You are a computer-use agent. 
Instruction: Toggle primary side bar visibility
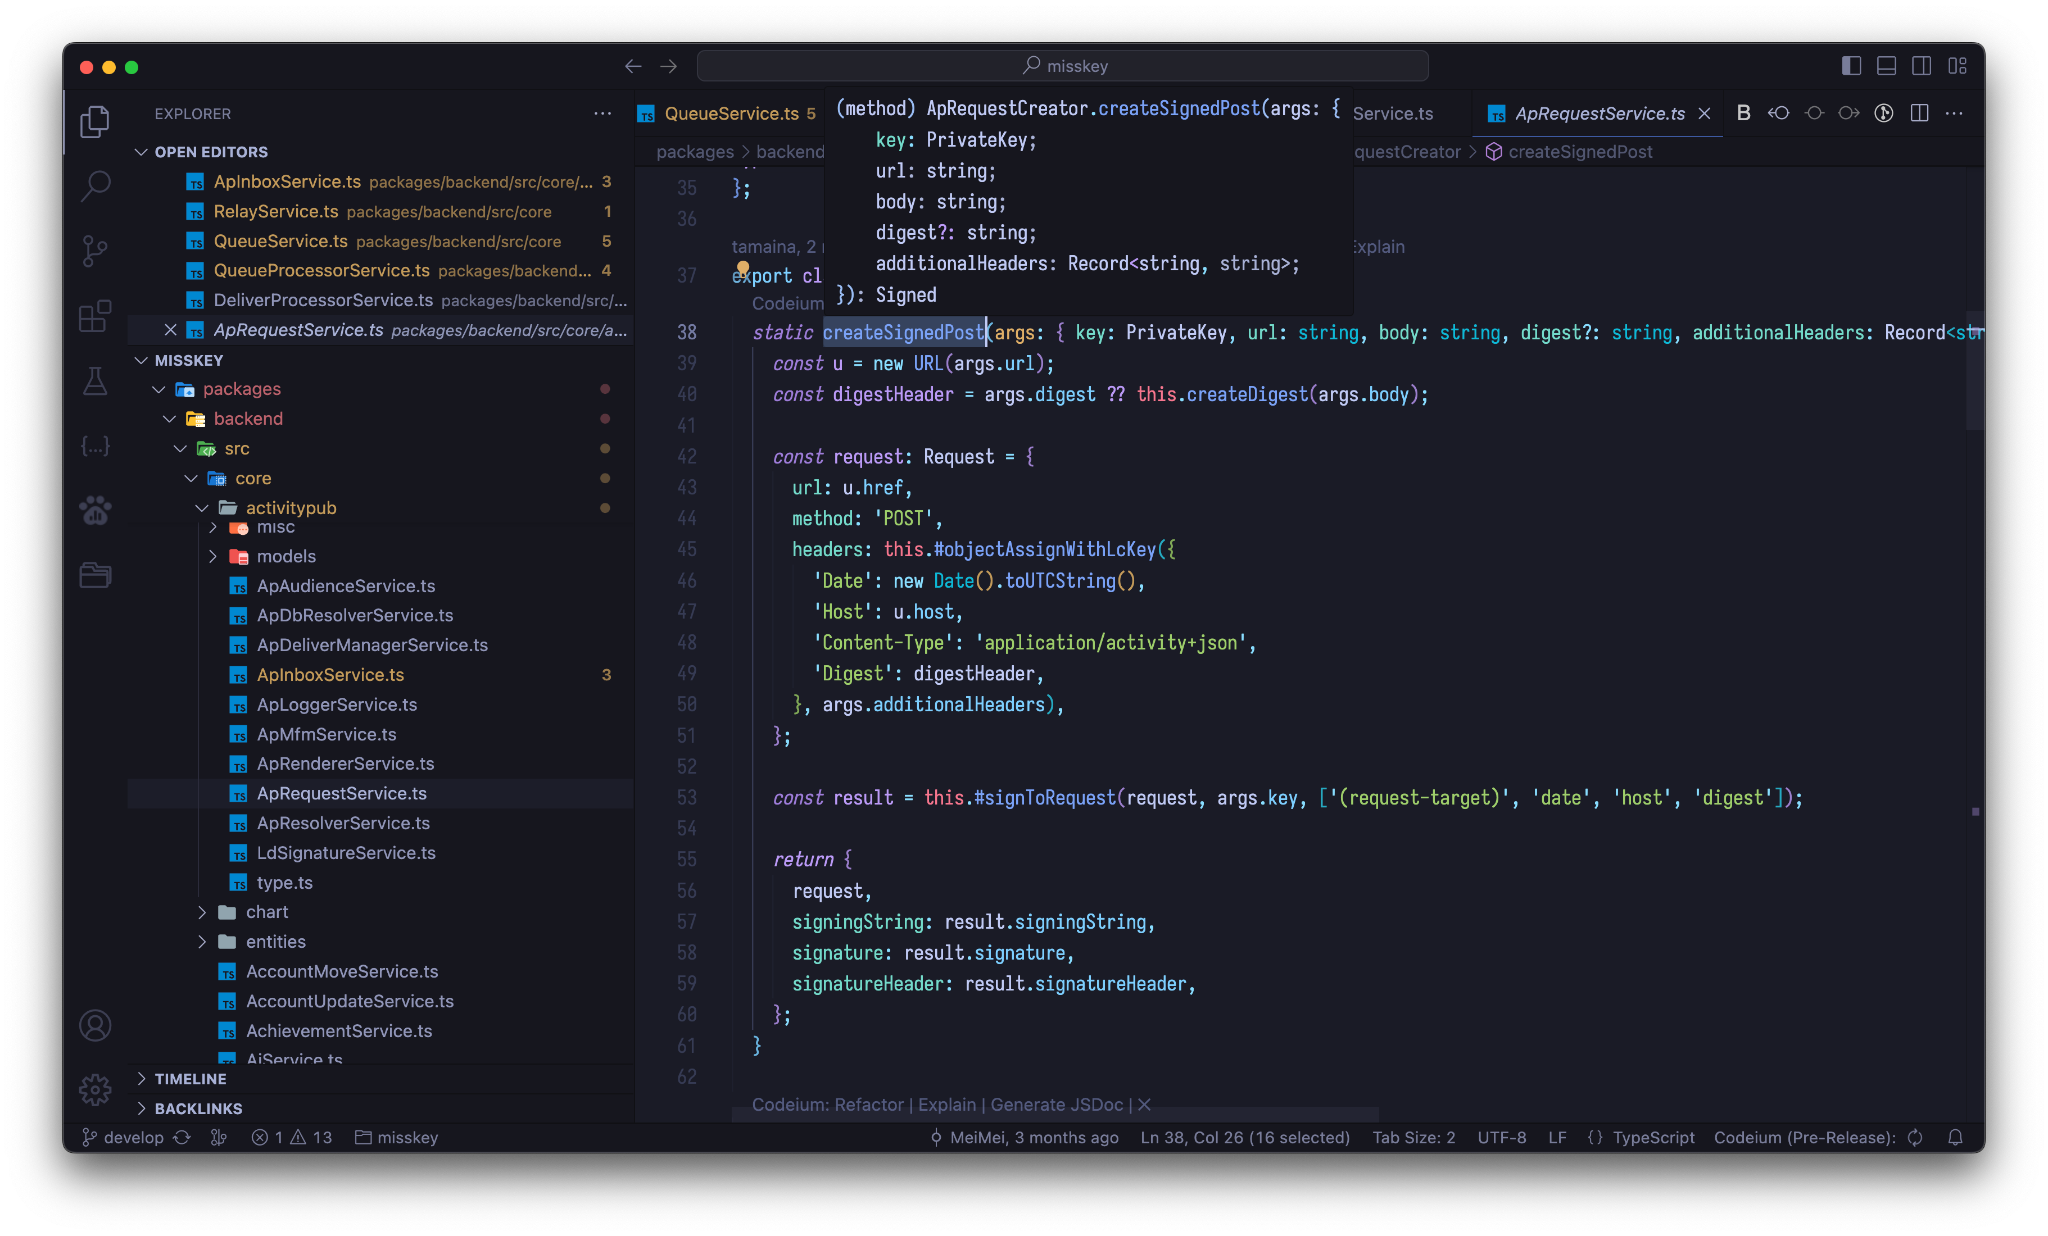click(1851, 66)
